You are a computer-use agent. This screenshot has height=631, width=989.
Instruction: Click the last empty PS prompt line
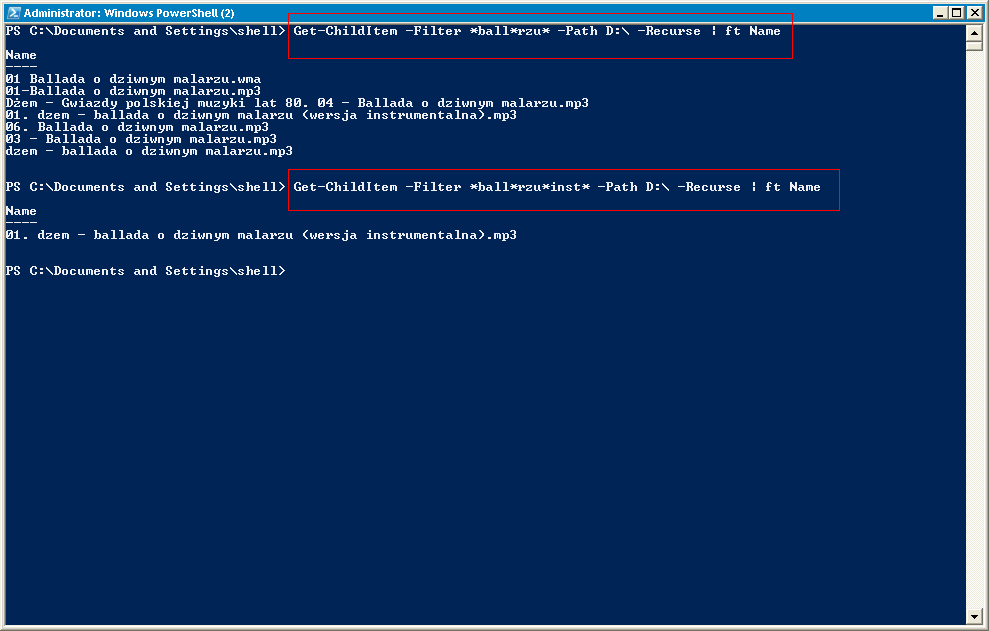pos(145,271)
